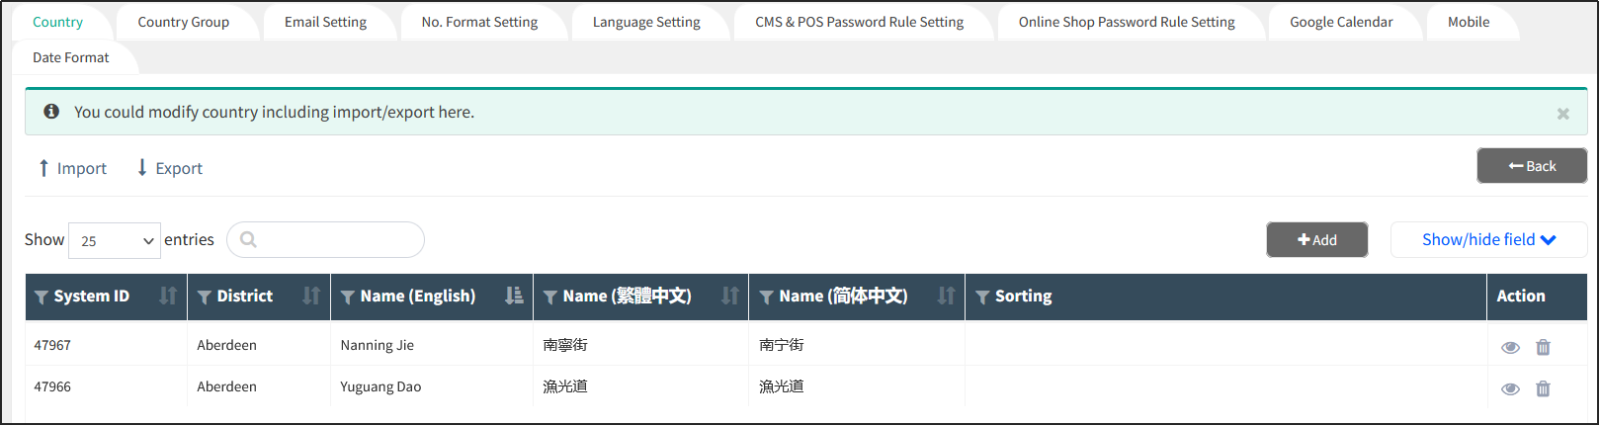
Task: Open the Date Format tab
Action: (x=71, y=58)
